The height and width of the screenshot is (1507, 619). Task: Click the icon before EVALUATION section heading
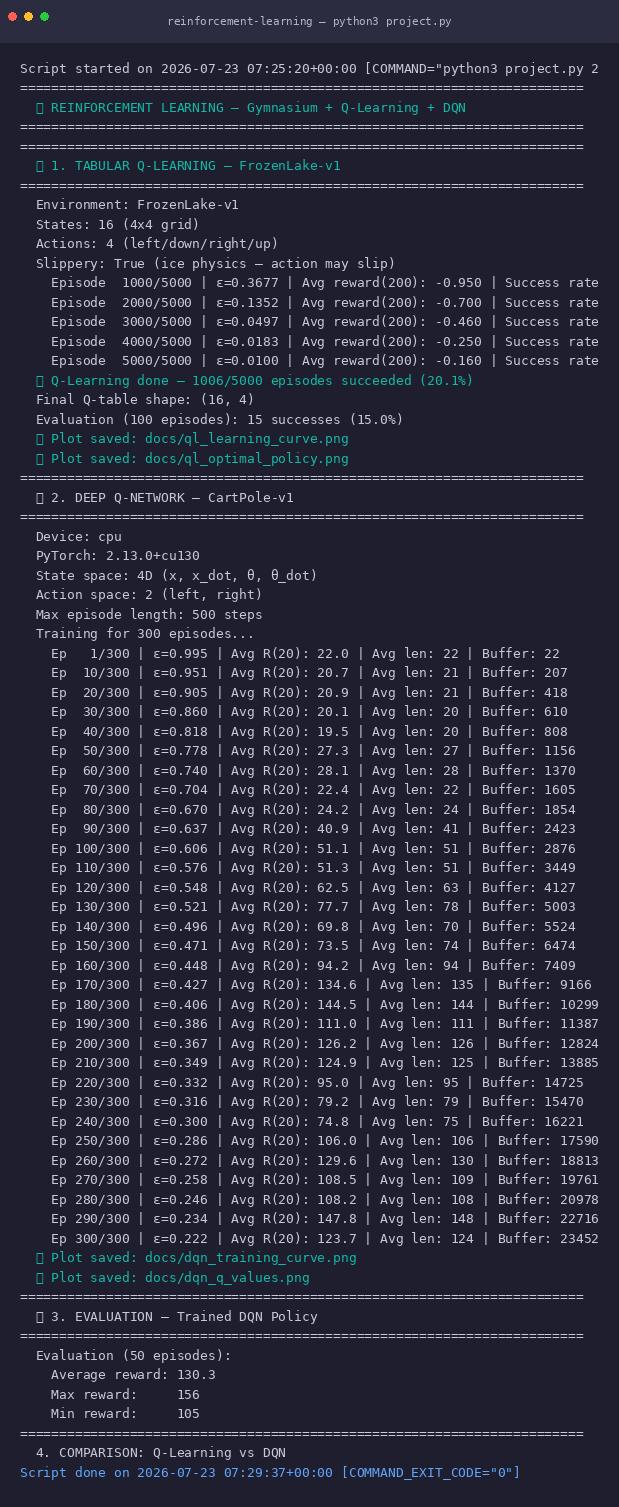[x=40, y=1317]
